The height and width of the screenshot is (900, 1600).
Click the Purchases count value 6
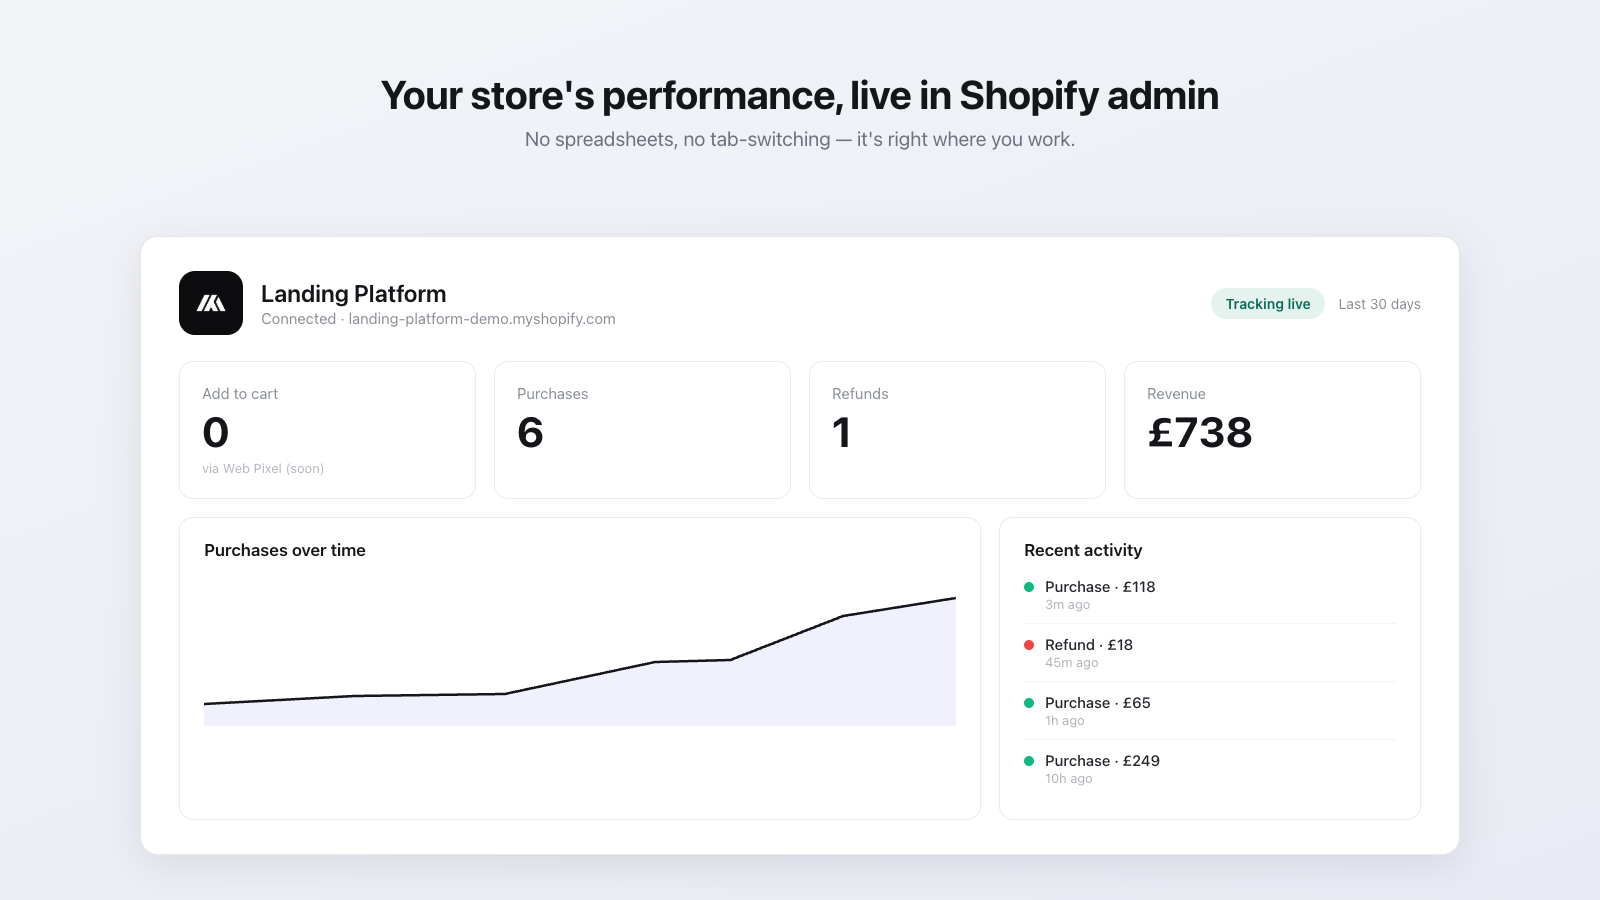point(530,432)
